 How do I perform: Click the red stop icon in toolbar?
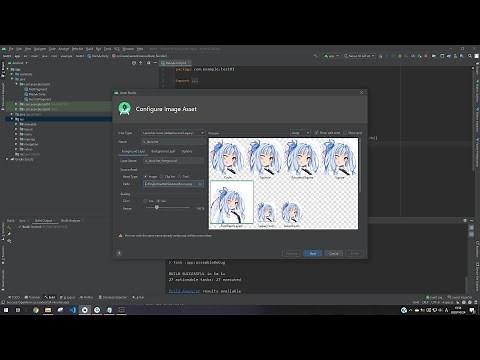[426, 56]
